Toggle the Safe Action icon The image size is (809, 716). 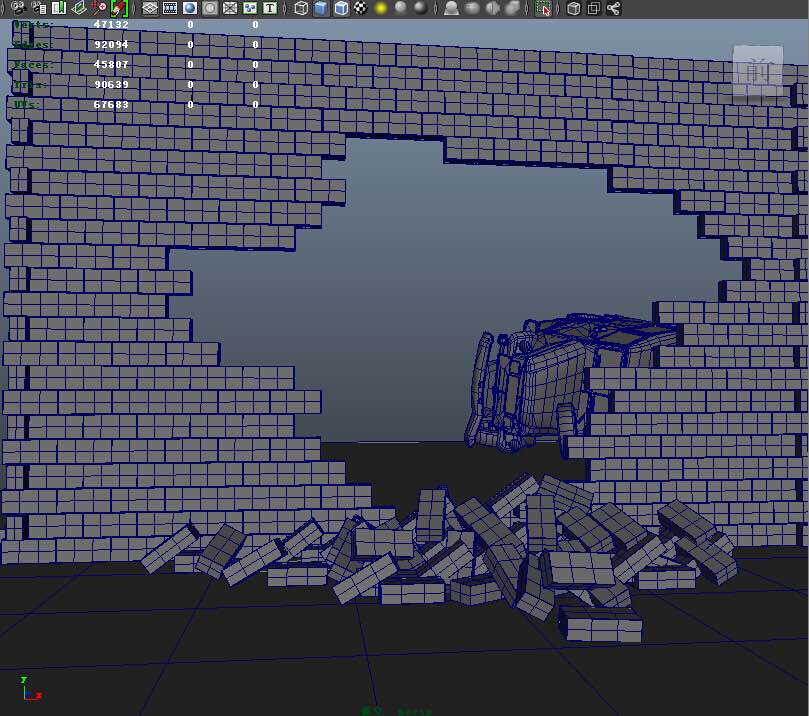pyautogui.click(x=250, y=8)
